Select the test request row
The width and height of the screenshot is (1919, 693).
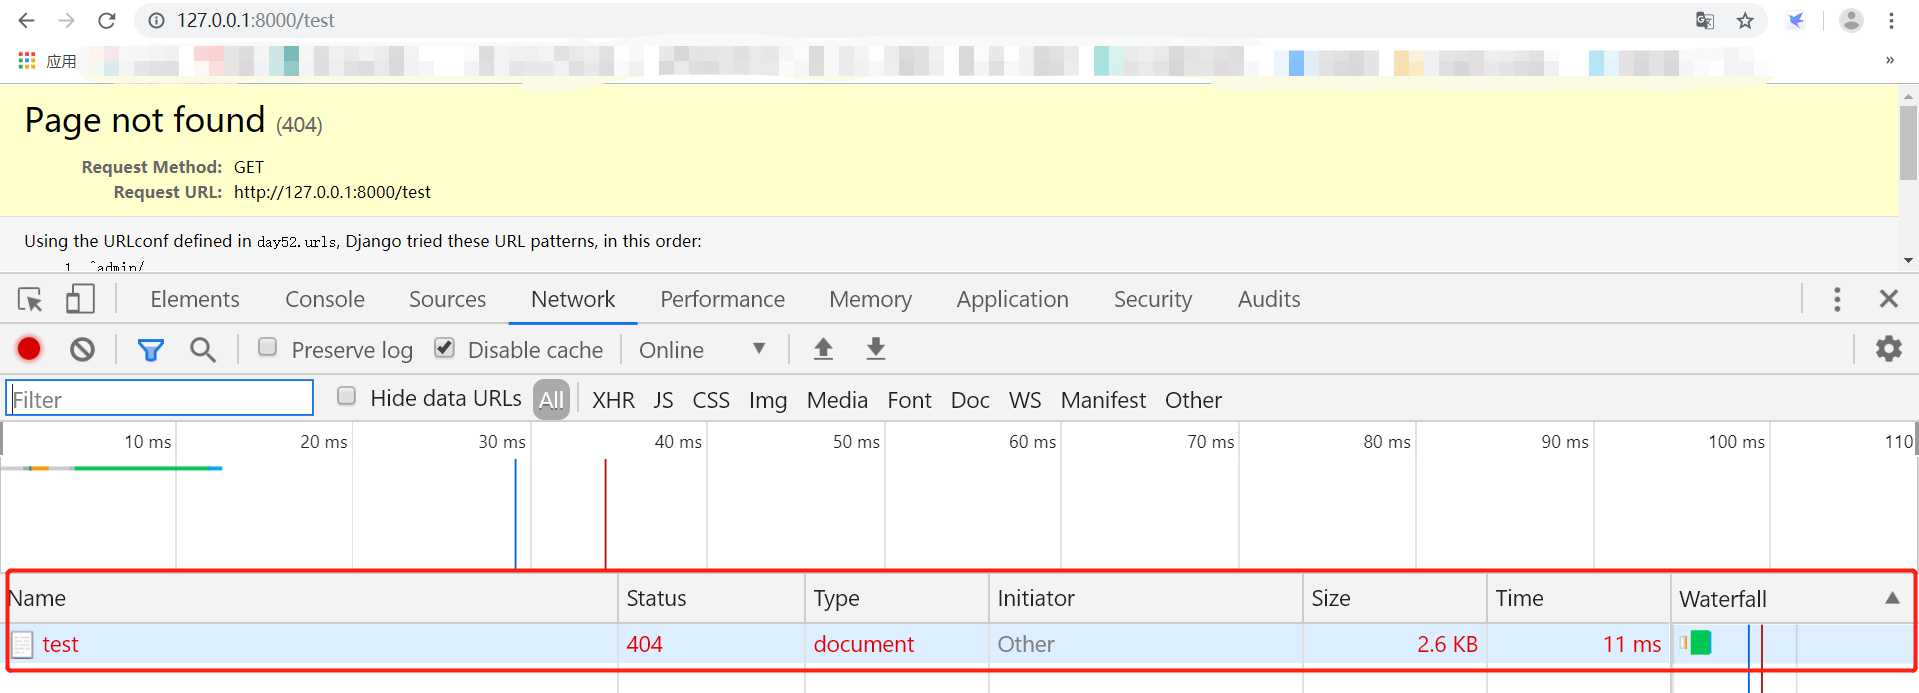pos(960,644)
